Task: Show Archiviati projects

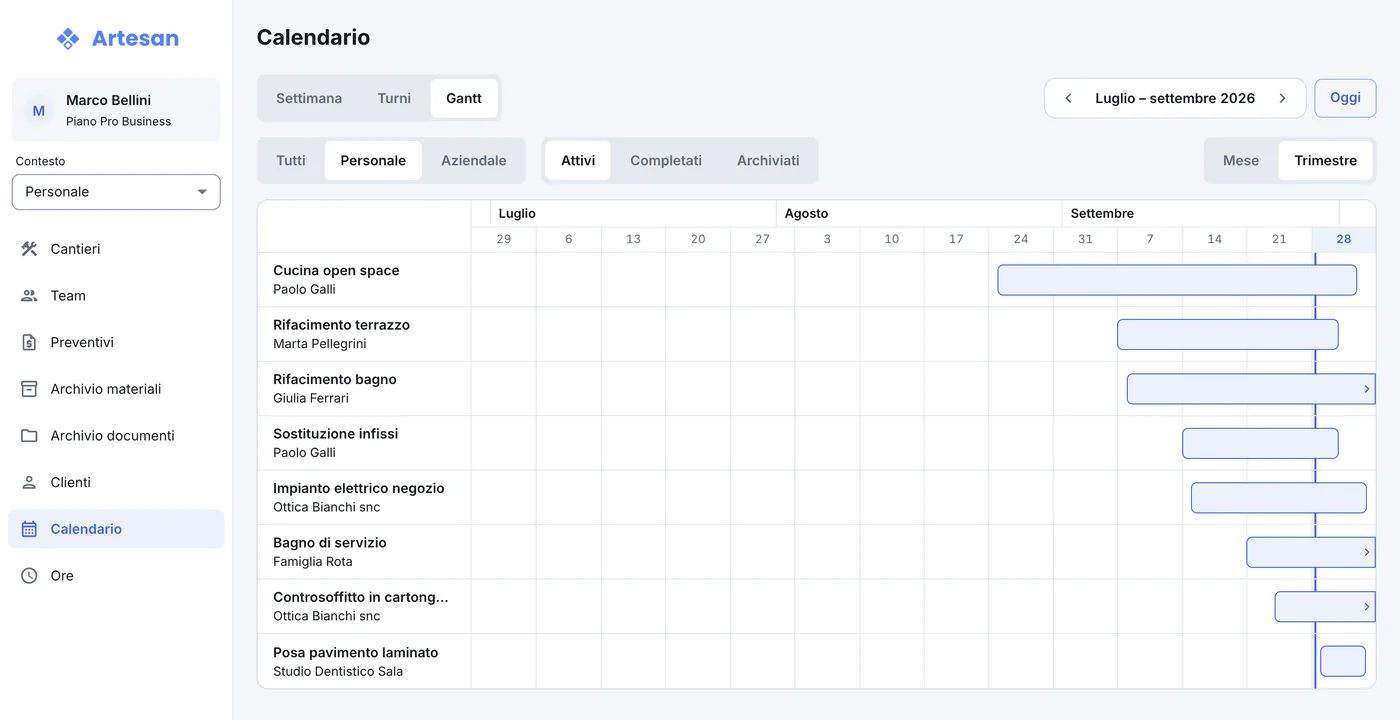Action: 768,160
